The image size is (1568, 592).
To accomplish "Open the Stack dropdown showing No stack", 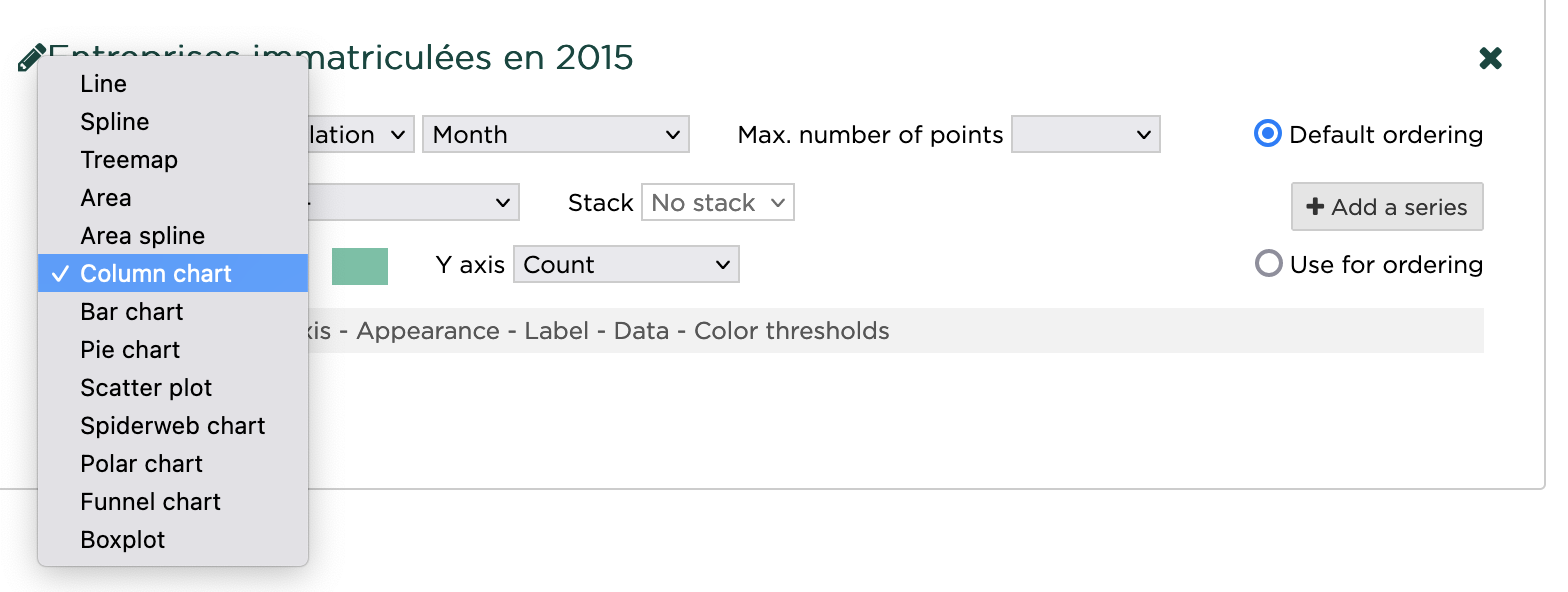I will click(717, 203).
